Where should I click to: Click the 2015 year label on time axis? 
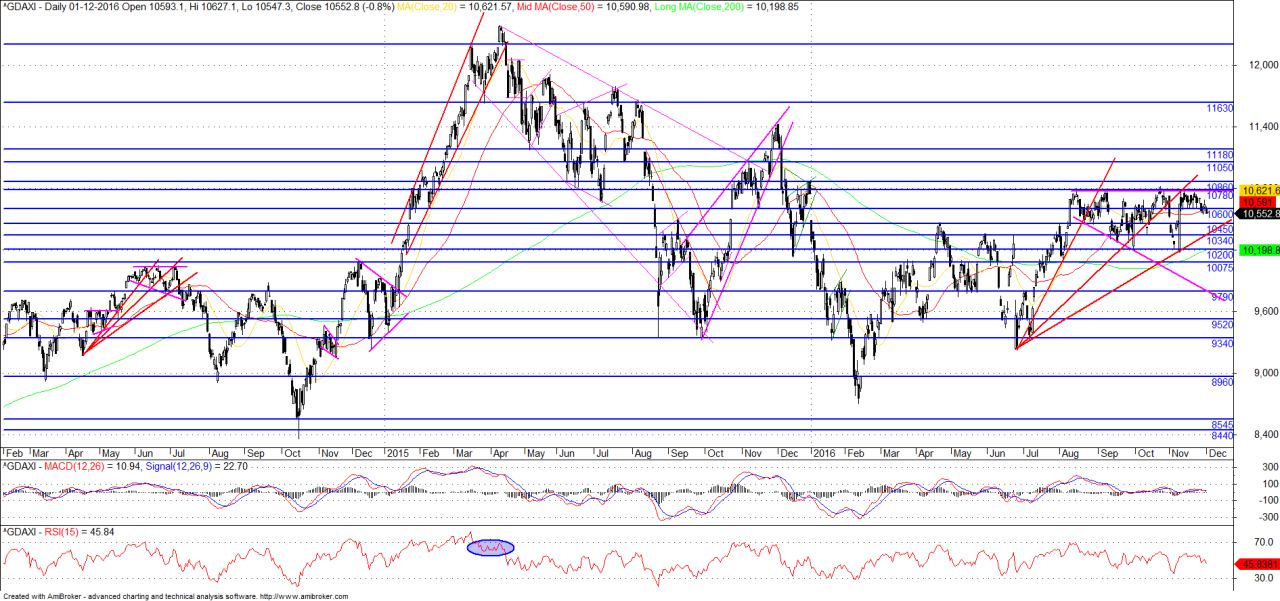[400, 453]
